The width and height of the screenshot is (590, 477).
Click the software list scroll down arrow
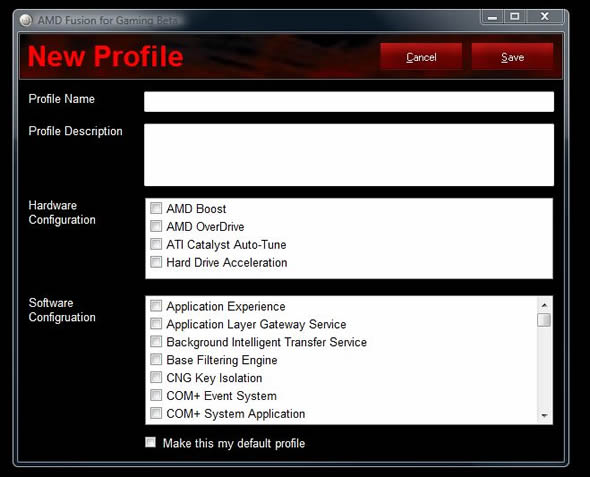tap(544, 415)
